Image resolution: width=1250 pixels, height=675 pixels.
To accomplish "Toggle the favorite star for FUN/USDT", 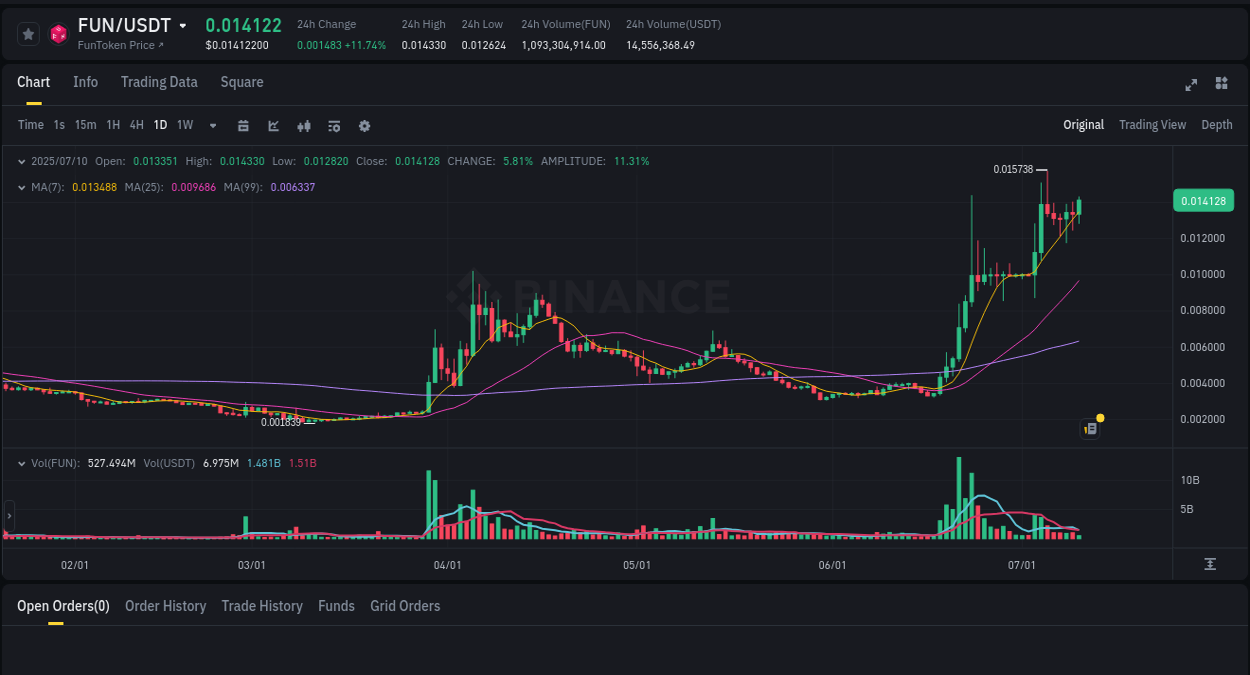I will (x=28, y=33).
